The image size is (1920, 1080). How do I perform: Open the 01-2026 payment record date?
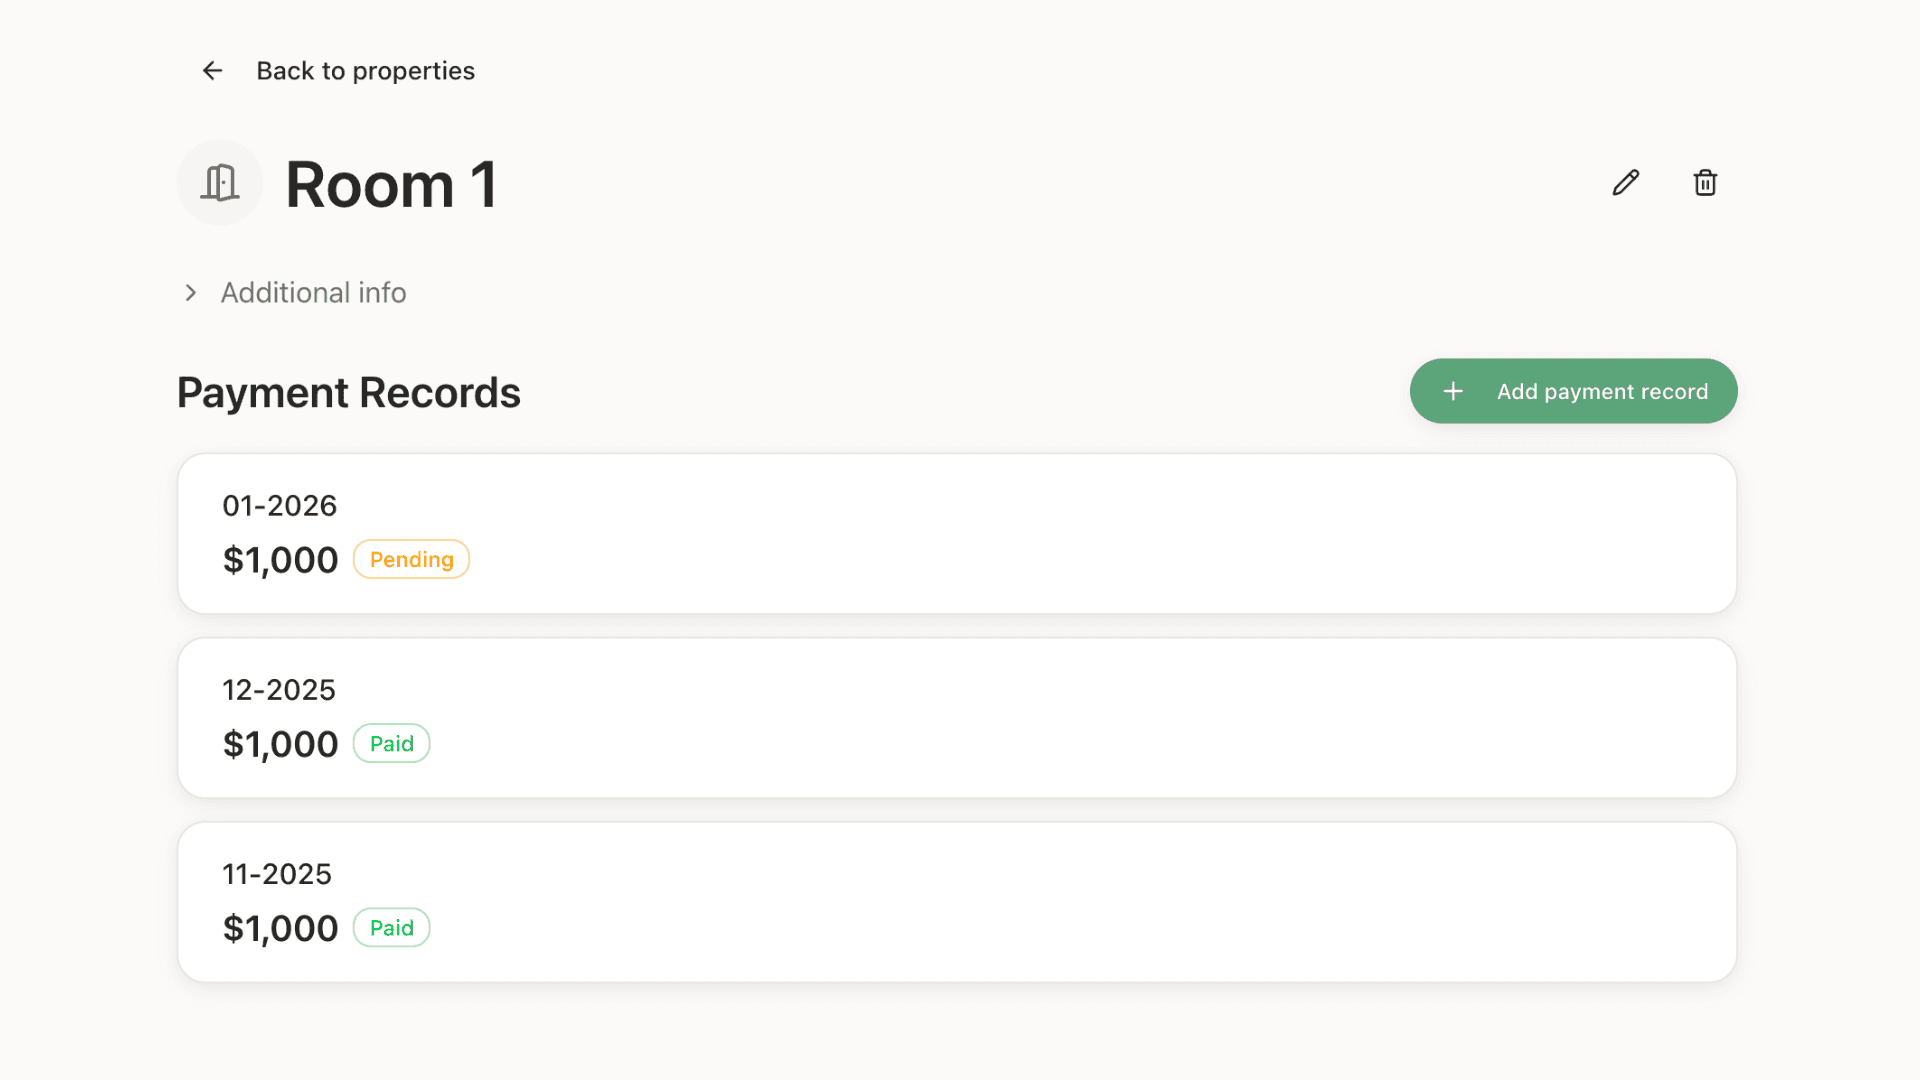[x=279, y=506]
